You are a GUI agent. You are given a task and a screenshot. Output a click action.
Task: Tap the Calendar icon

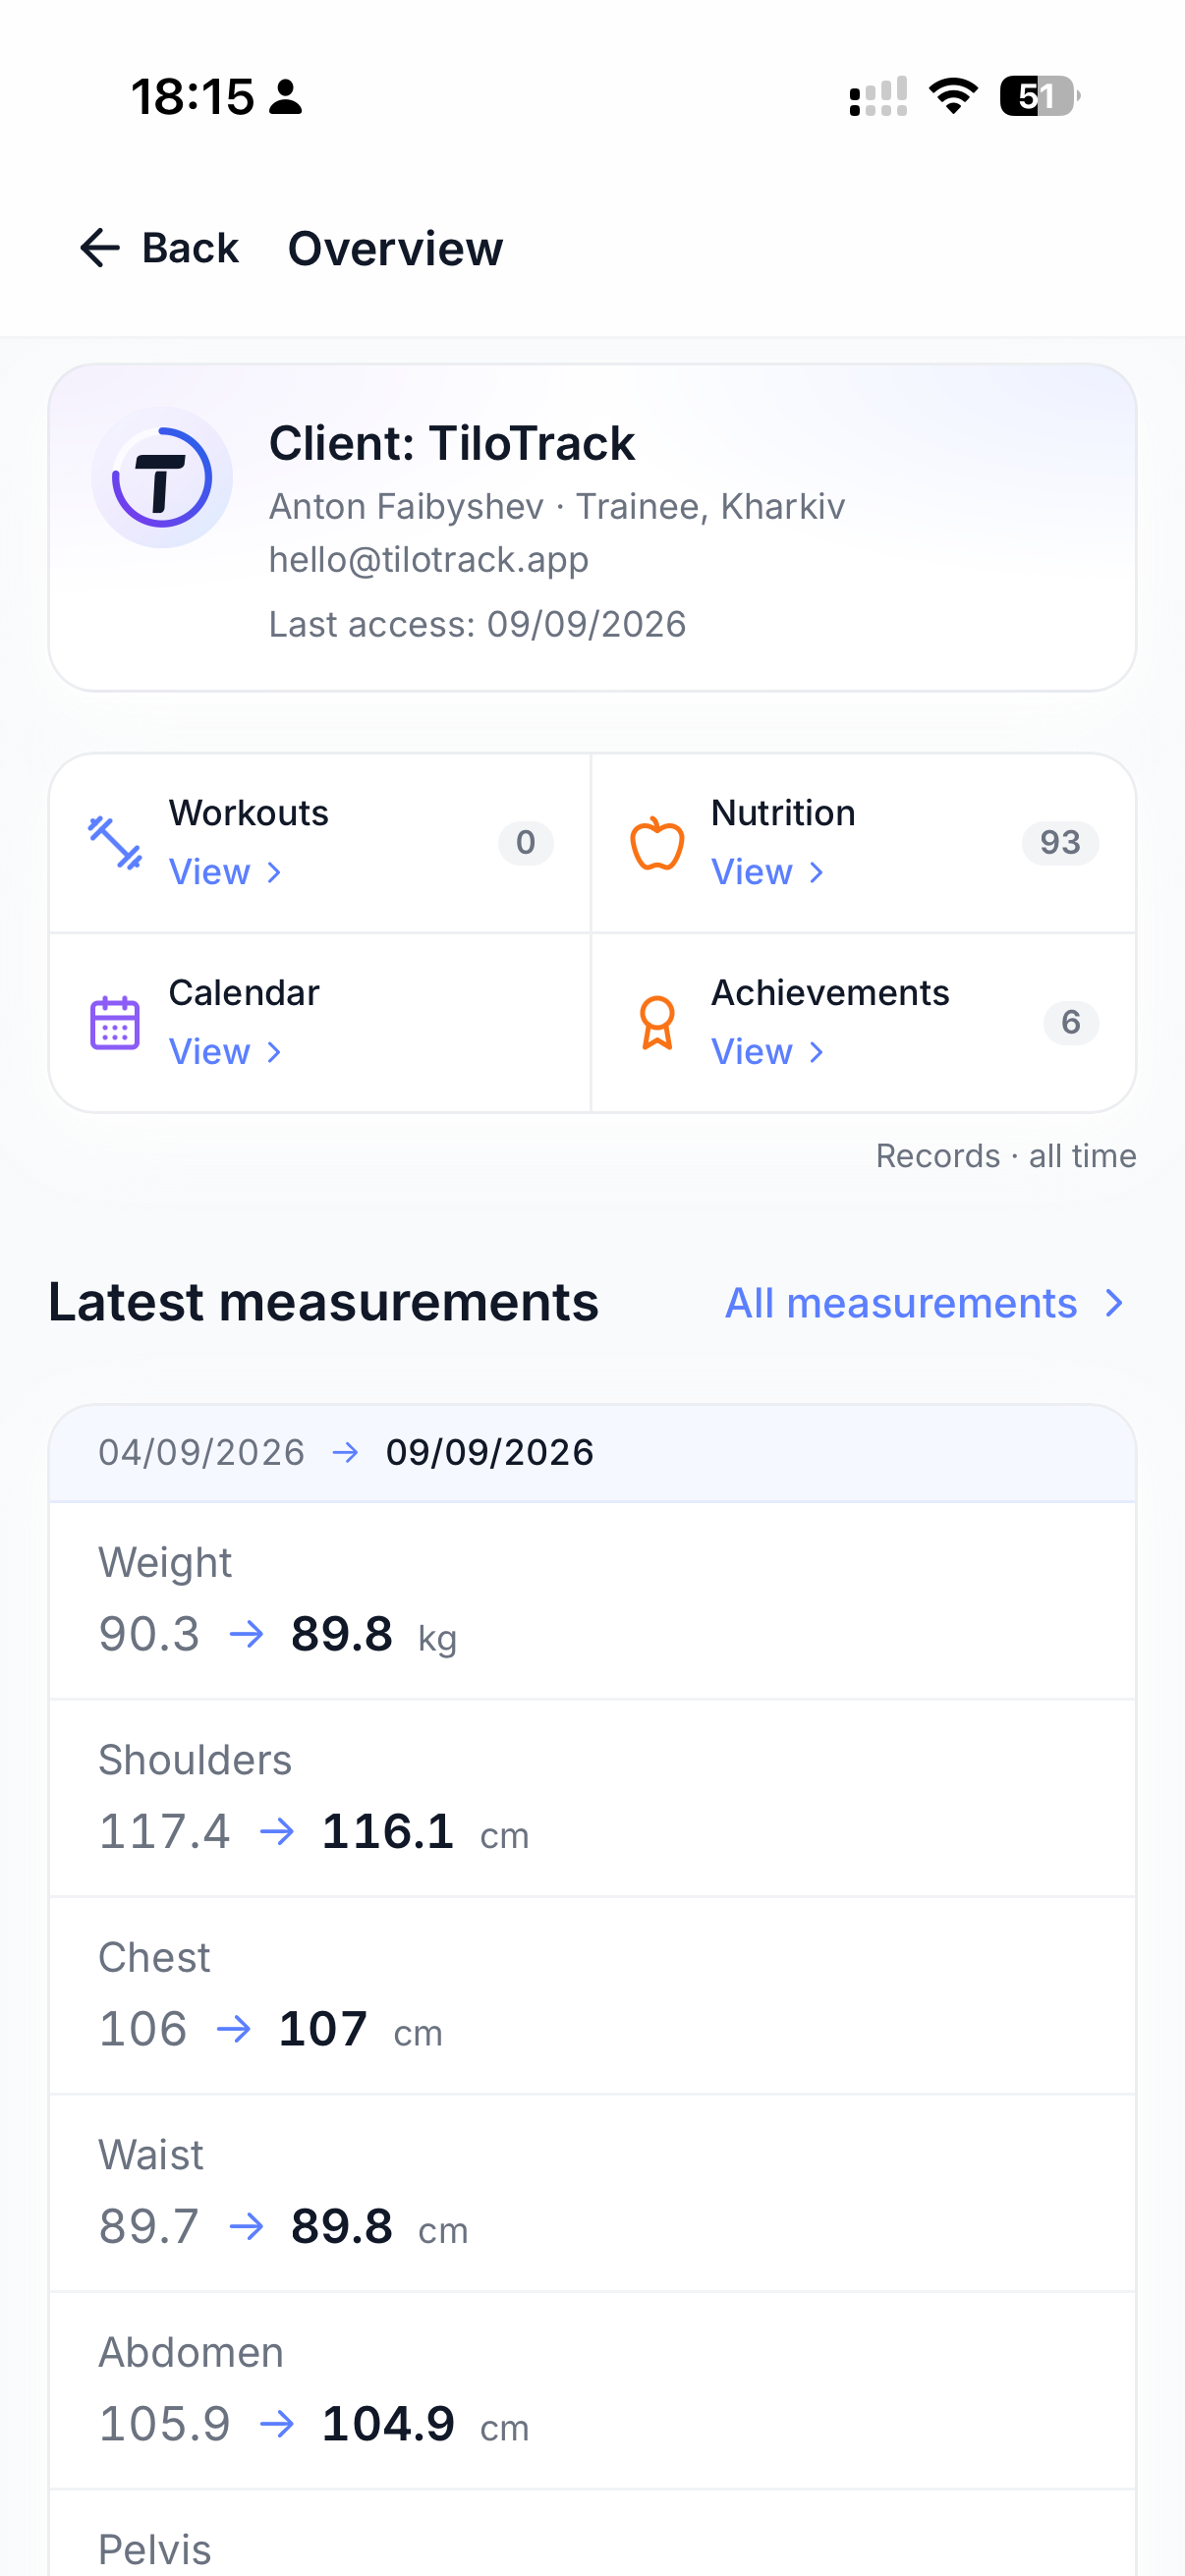pos(115,1023)
